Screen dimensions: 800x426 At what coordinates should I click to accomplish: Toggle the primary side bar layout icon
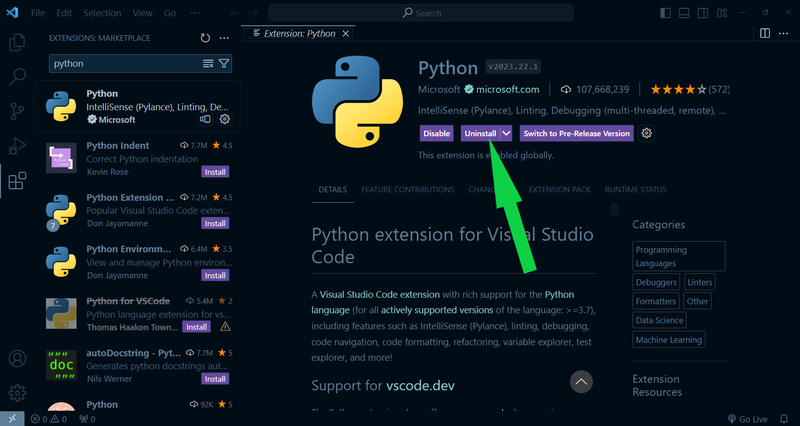(x=665, y=13)
